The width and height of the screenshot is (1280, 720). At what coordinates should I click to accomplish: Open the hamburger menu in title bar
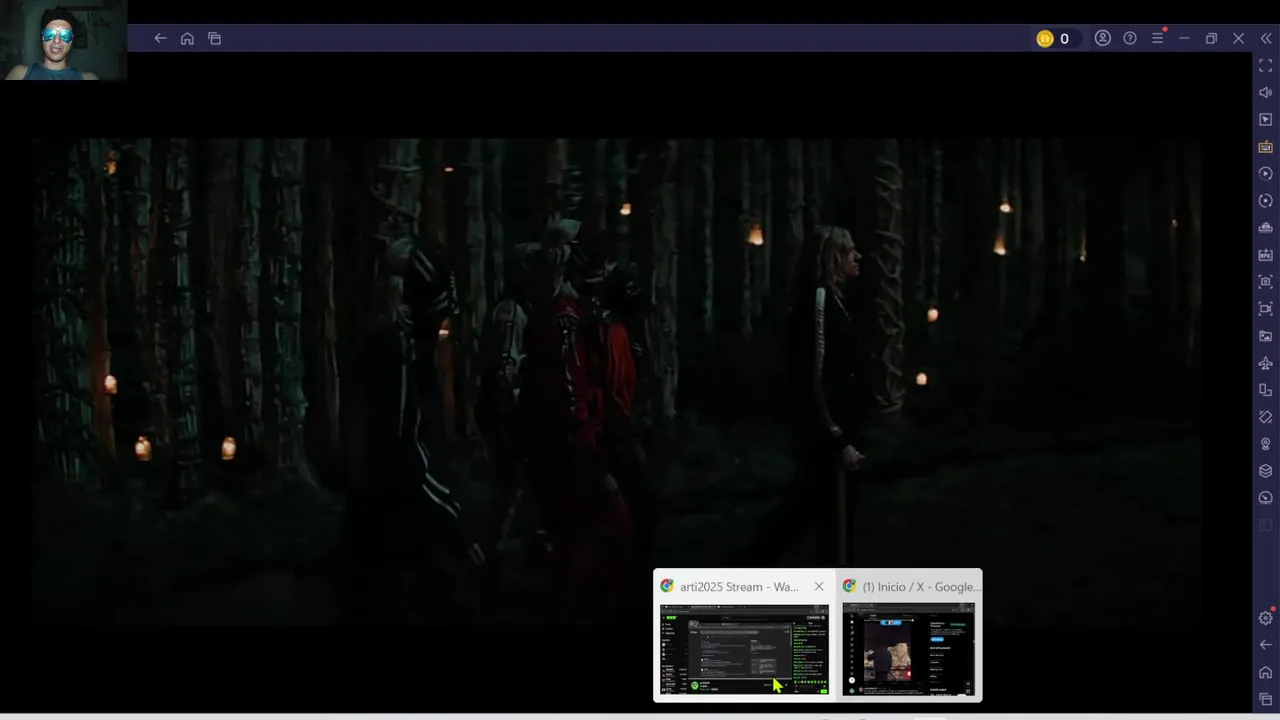pos(1158,38)
